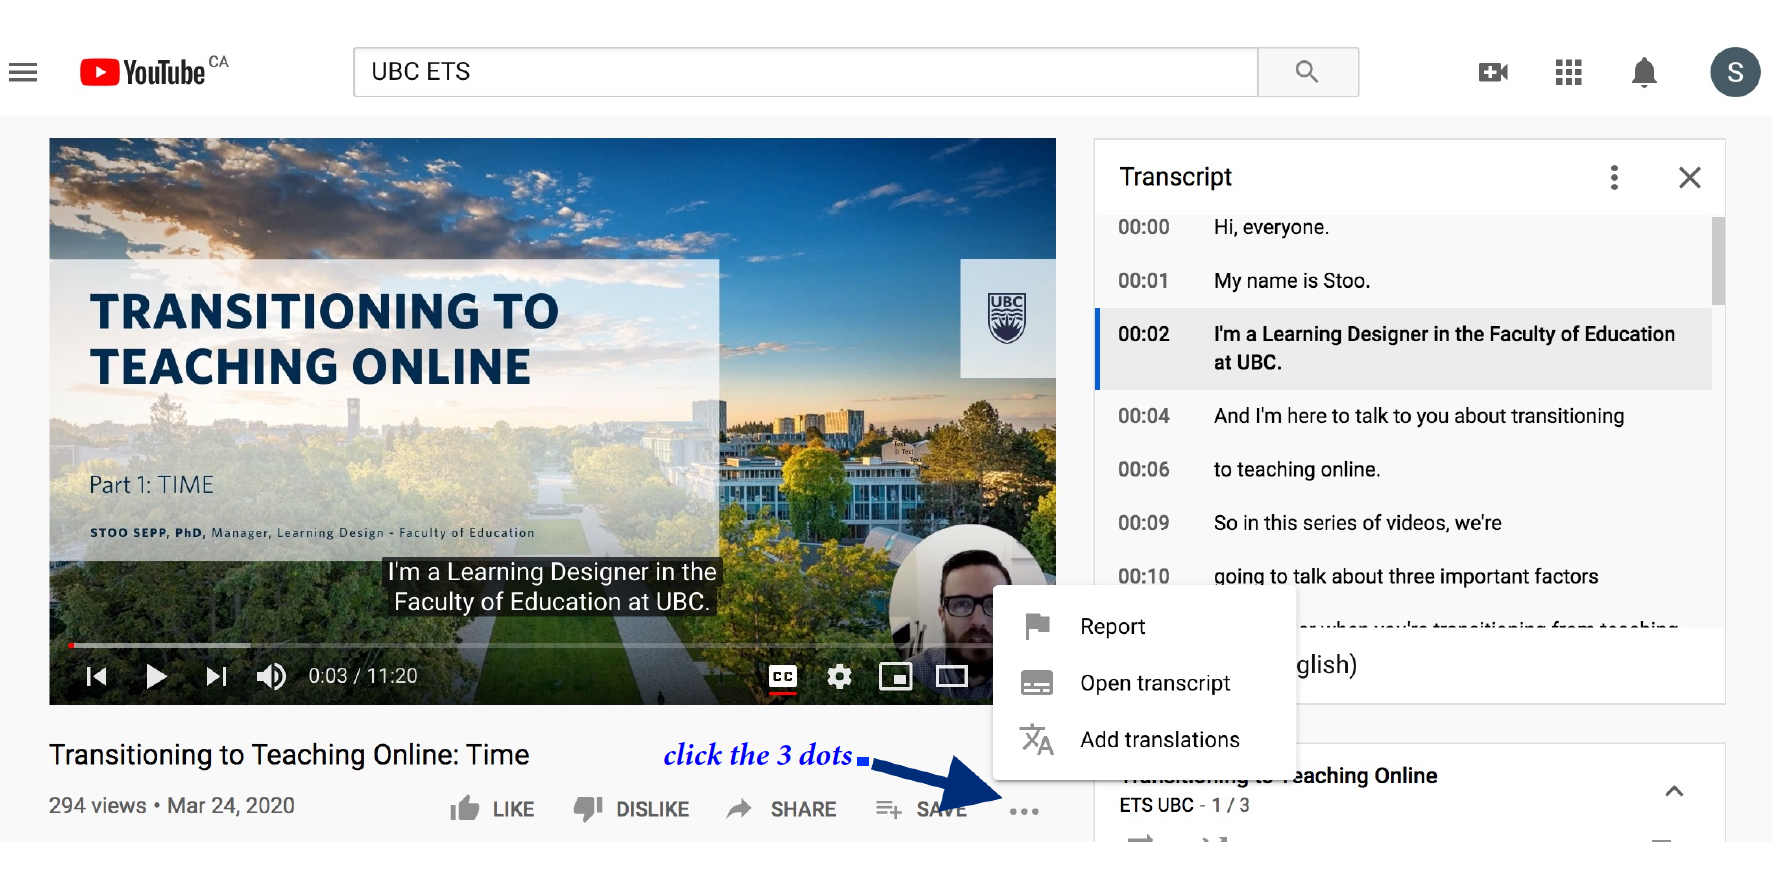This screenshot has height=878, width=1772.
Task: Click the video progress bar
Action: tap(530, 645)
